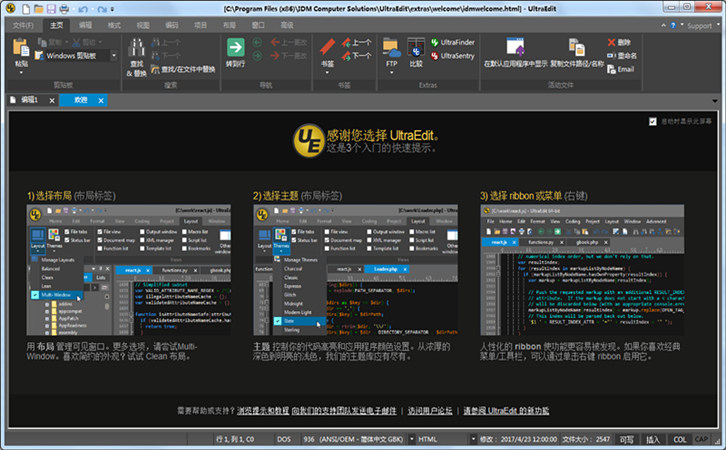The width and height of the screenshot is (726, 450).
Task: Click the Paste (粘贴) icon
Action: point(21,50)
